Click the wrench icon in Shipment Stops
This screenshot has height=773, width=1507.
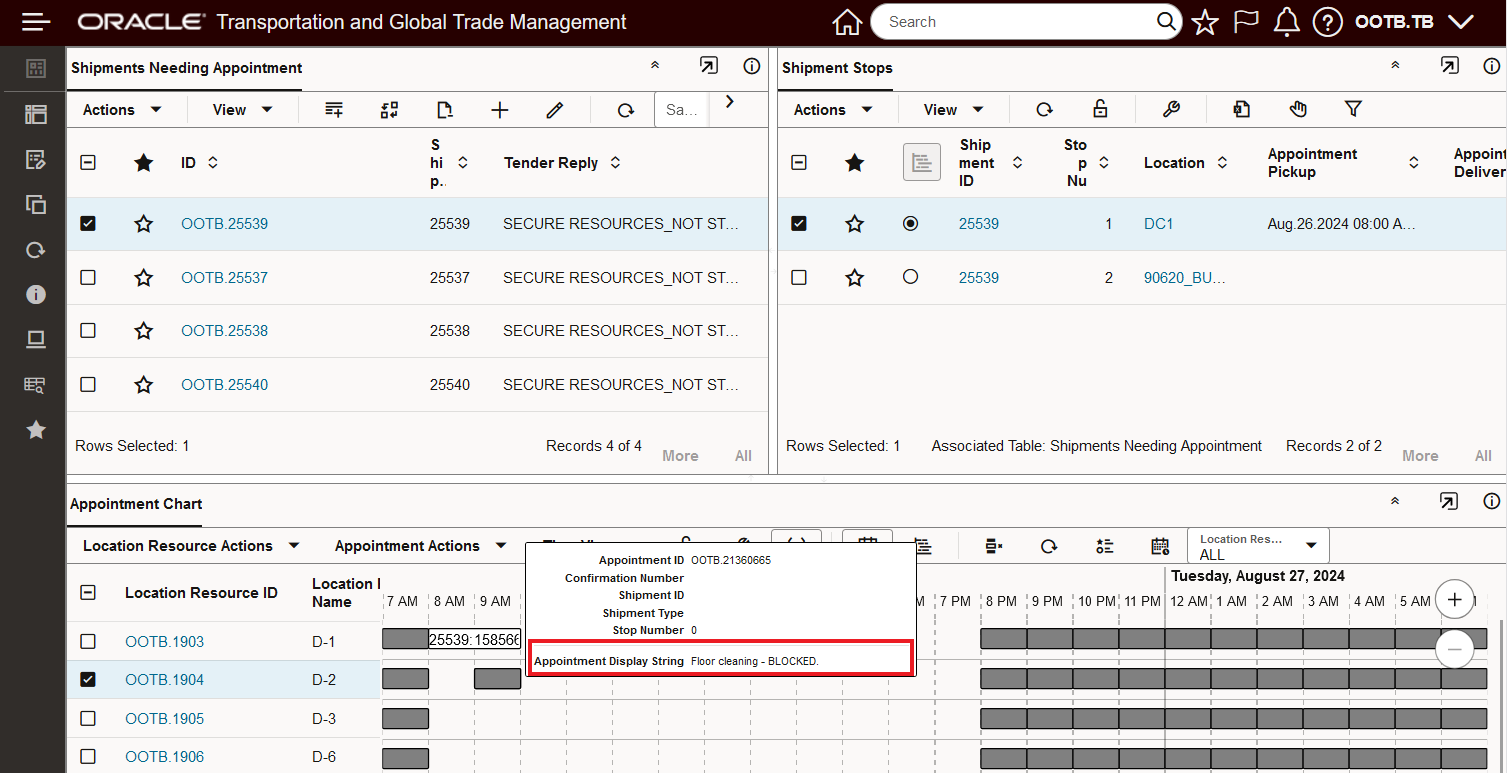click(x=1172, y=109)
